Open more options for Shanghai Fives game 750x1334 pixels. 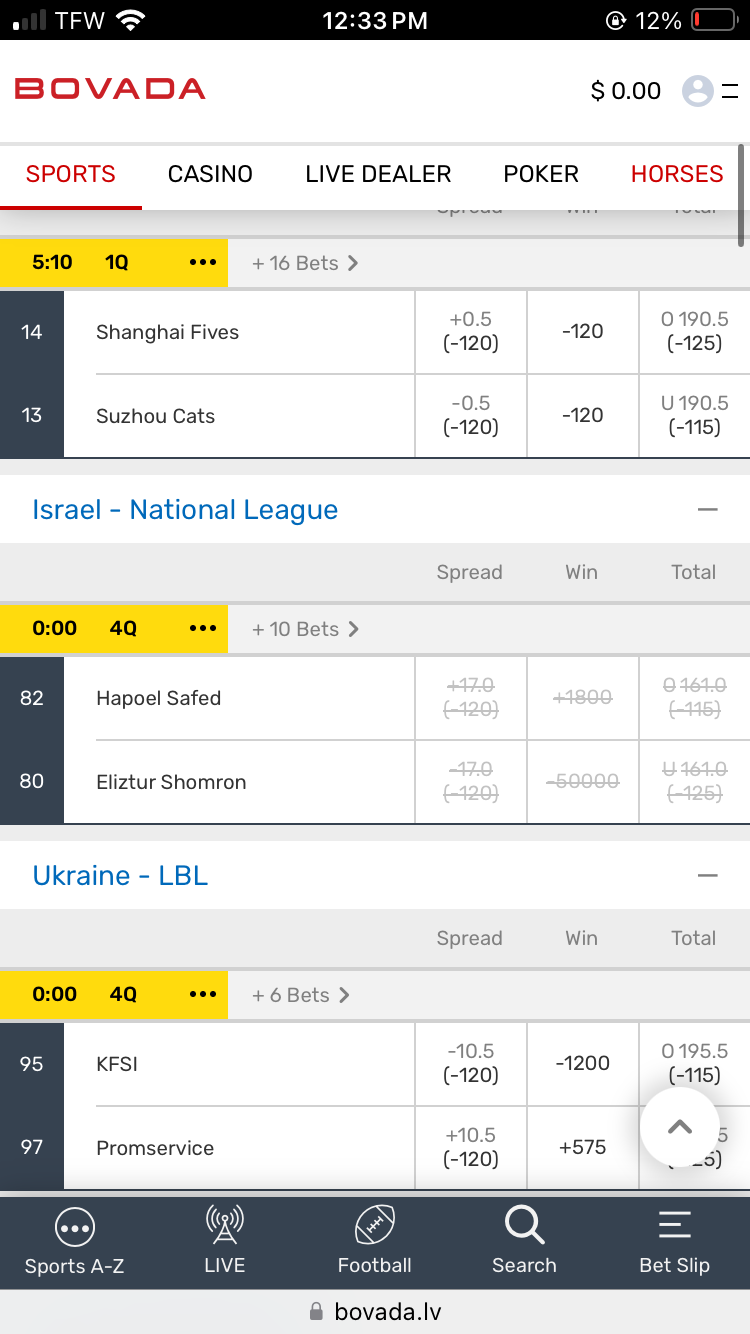[x=203, y=263]
